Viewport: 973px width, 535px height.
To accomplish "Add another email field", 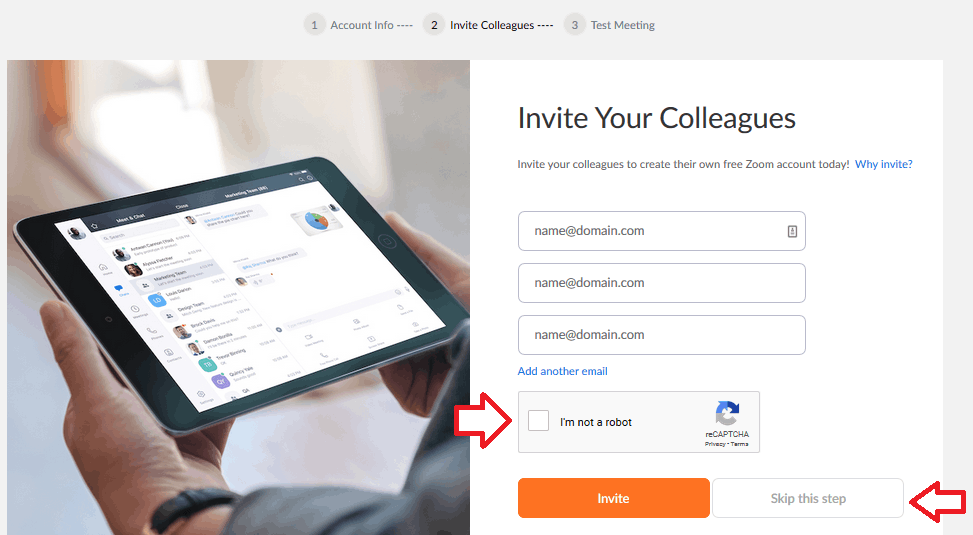I will coord(562,371).
